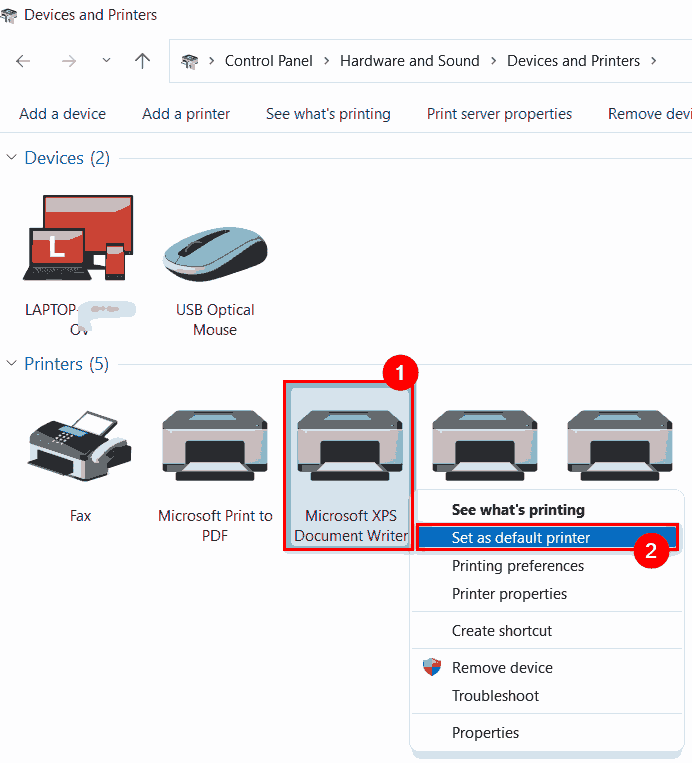Click Add a printer
Viewport: 692px width, 763px height.
point(186,114)
